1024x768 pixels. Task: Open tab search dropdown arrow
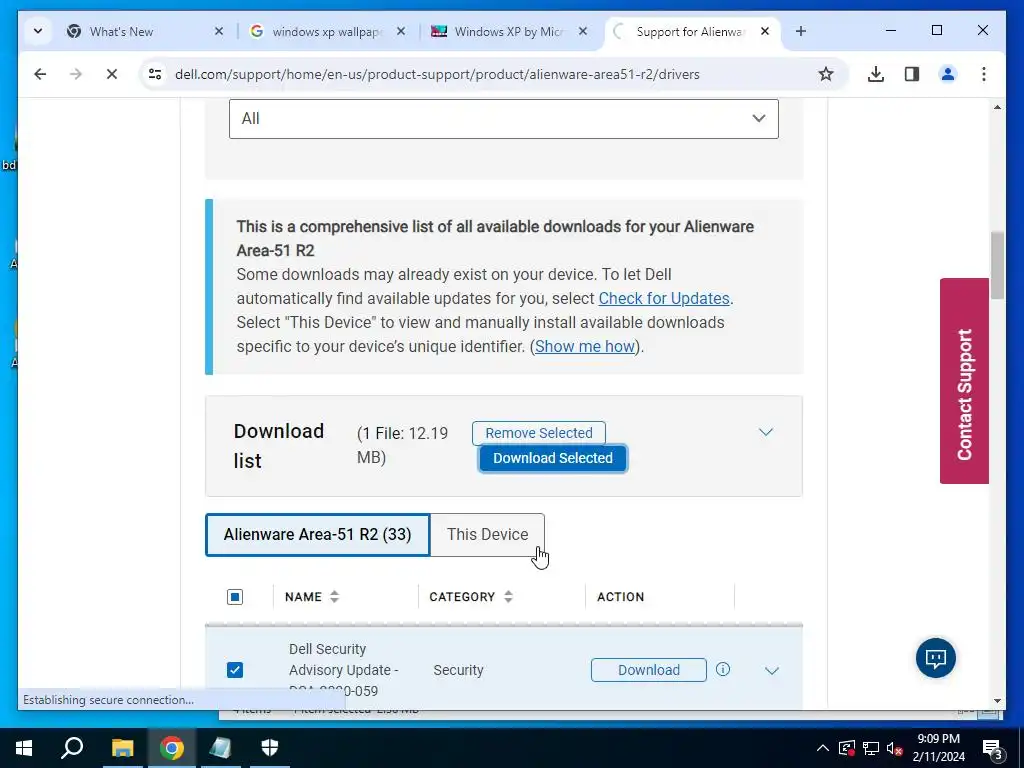(x=38, y=31)
